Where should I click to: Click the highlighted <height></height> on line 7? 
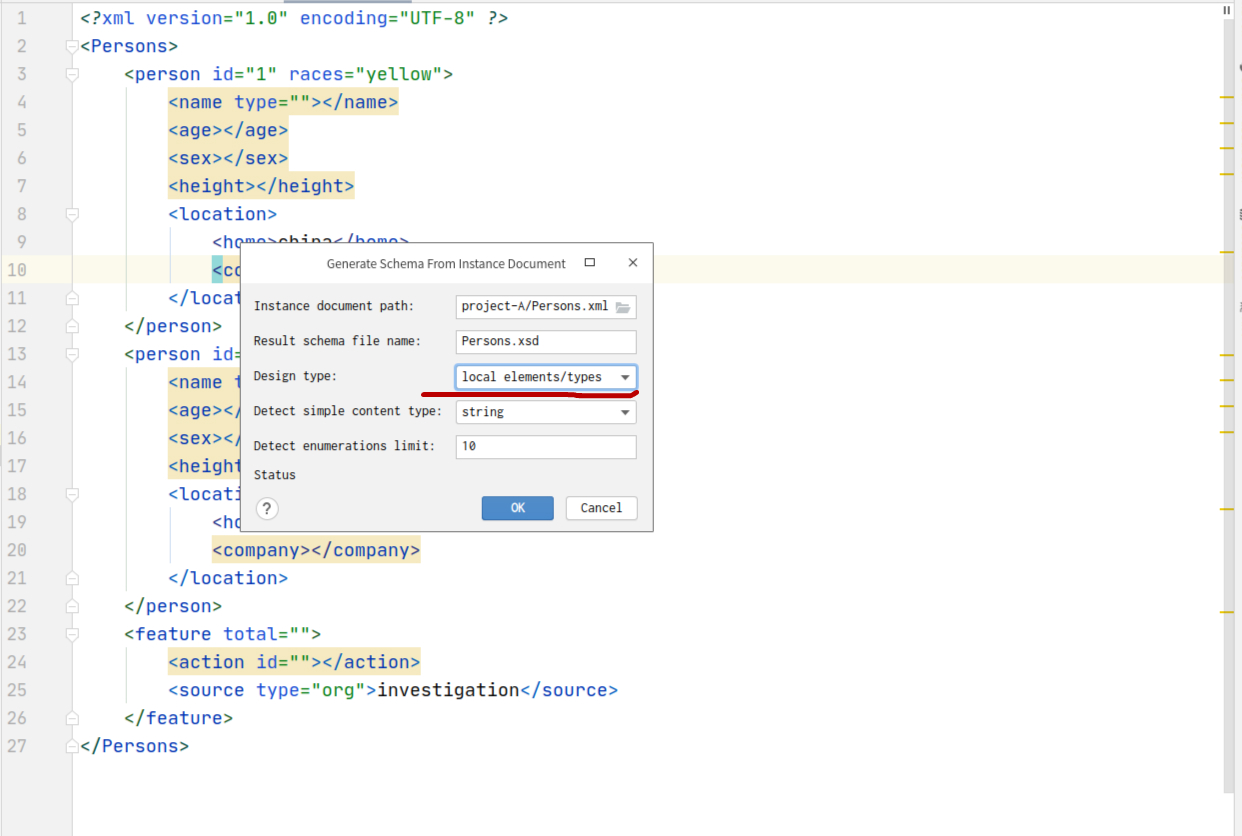click(261, 186)
